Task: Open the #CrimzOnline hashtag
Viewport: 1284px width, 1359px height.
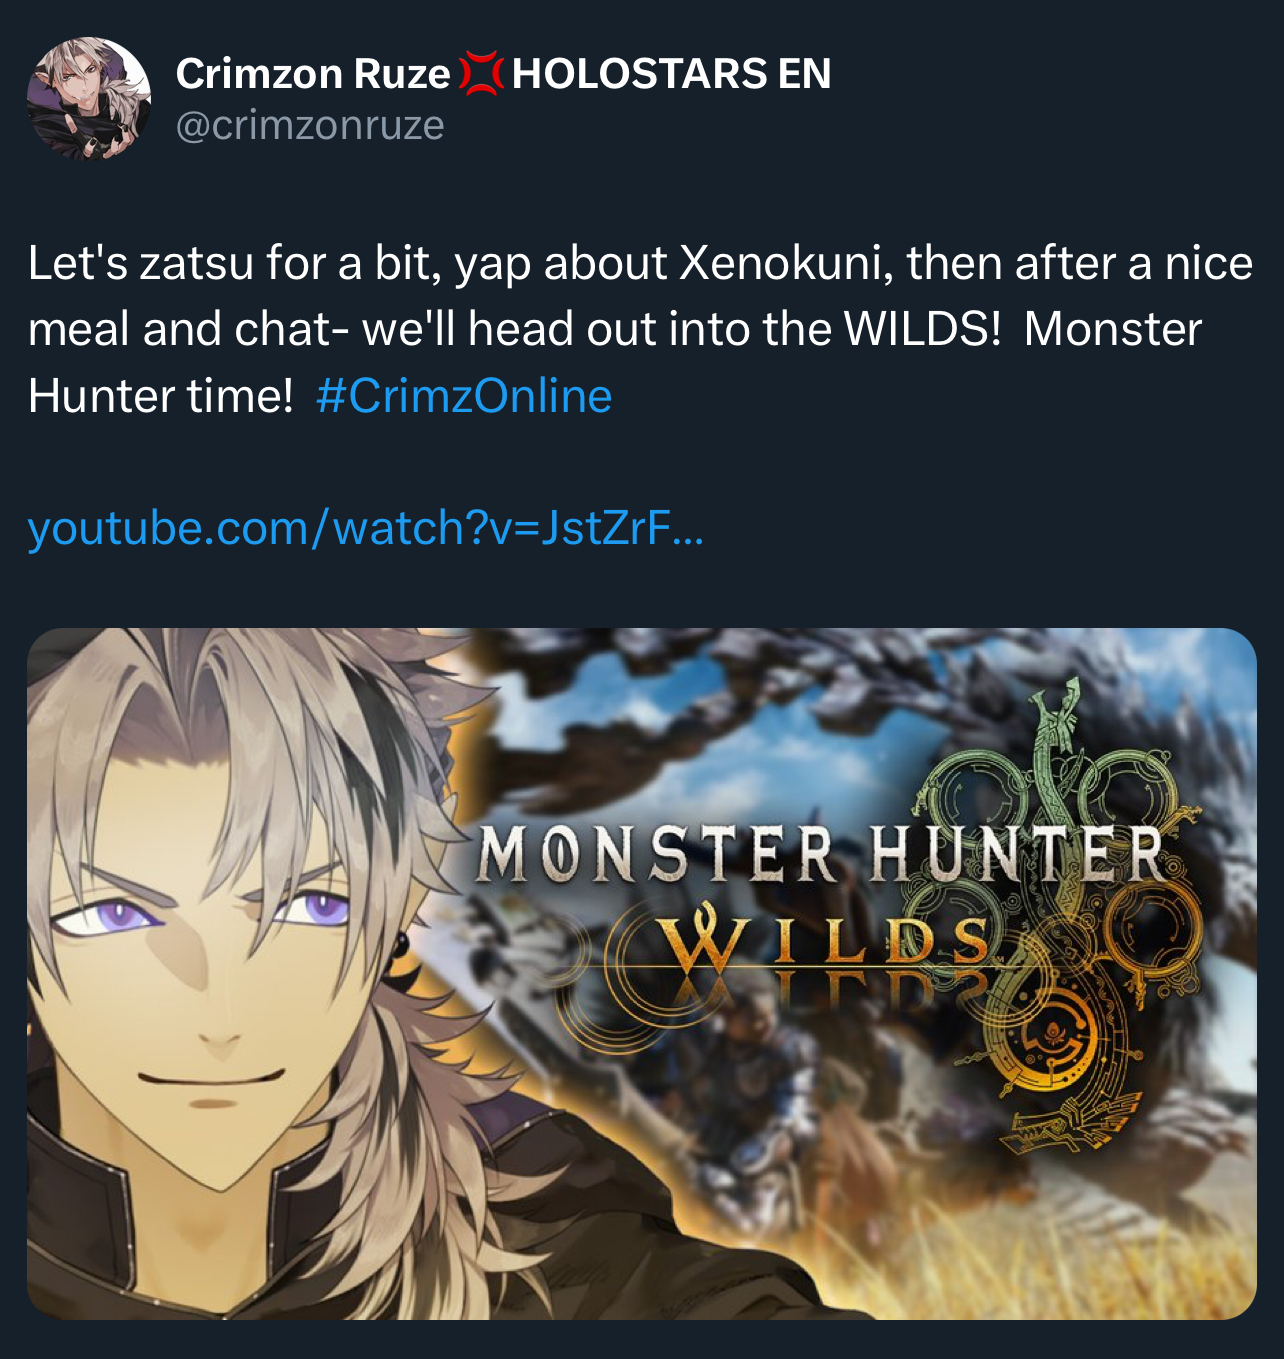Action: click(x=464, y=396)
